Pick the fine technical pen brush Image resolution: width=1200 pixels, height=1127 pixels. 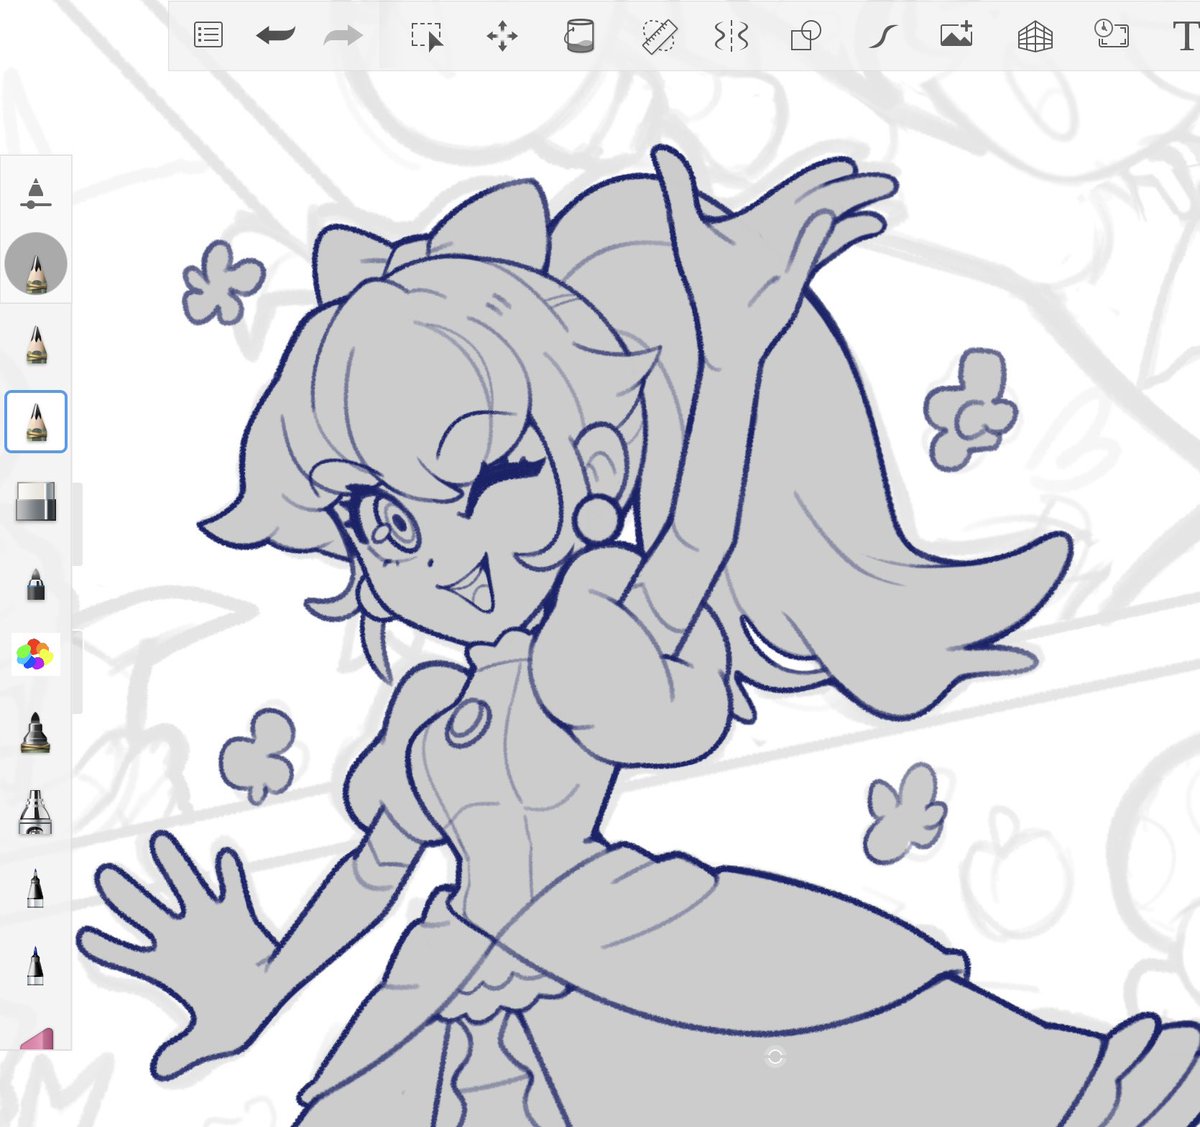[35, 888]
